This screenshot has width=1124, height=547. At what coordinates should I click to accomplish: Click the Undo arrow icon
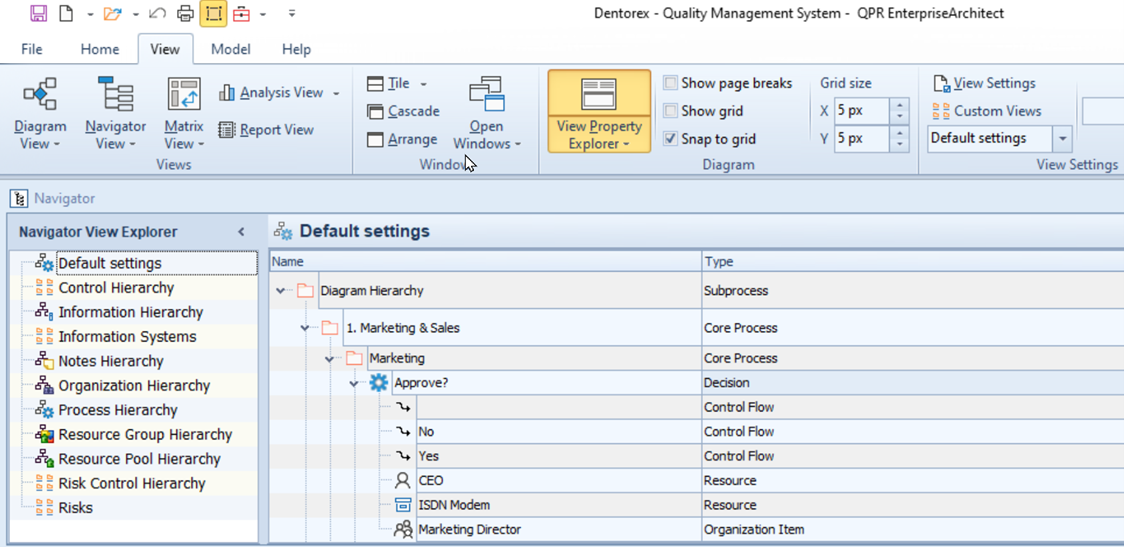158,13
